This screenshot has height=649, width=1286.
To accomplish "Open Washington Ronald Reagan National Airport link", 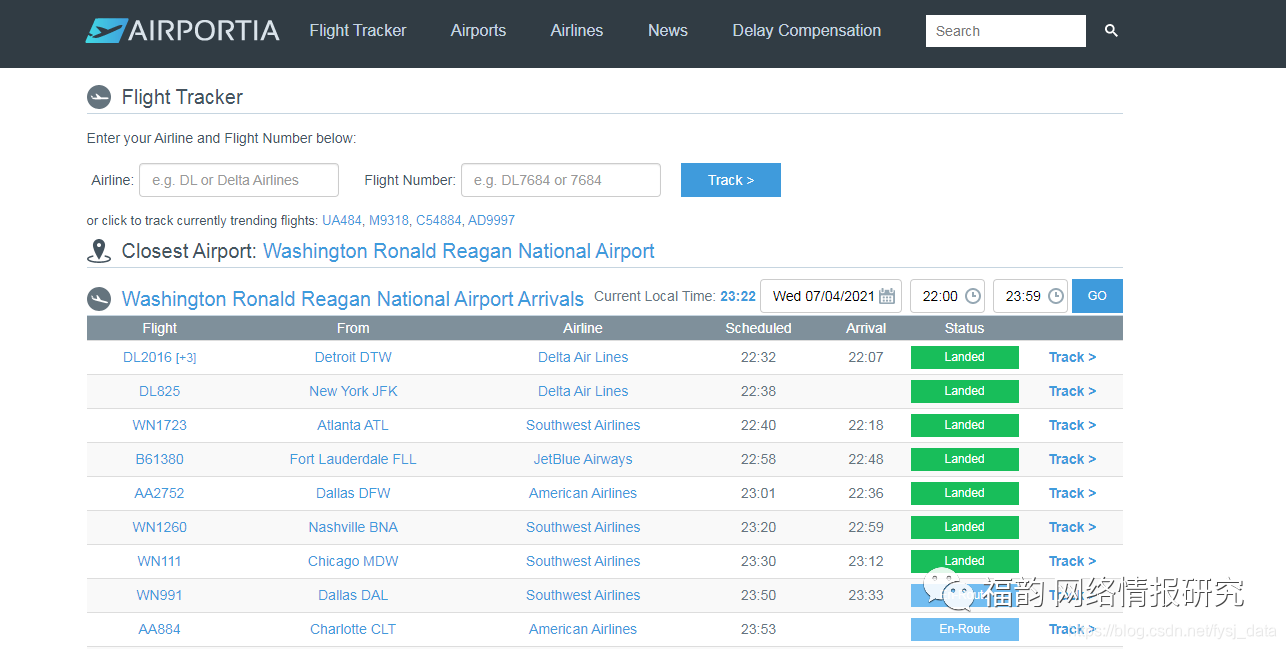I will pyautogui.click(x=459, y=251).
